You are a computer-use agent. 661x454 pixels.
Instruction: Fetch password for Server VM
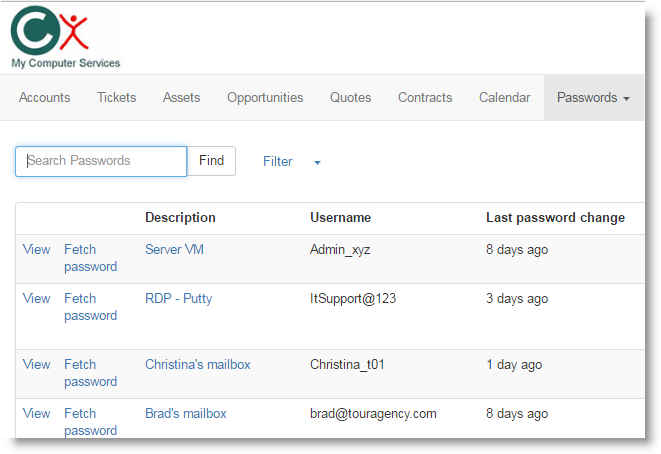pos(90,258)
